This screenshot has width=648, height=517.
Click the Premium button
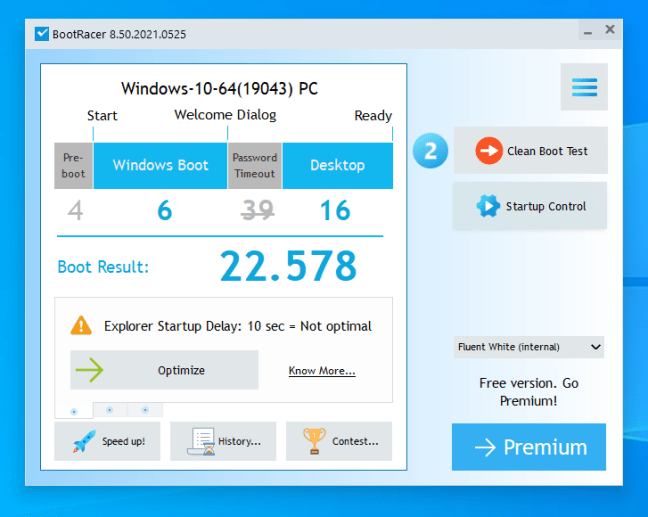[x=529, y=447]
